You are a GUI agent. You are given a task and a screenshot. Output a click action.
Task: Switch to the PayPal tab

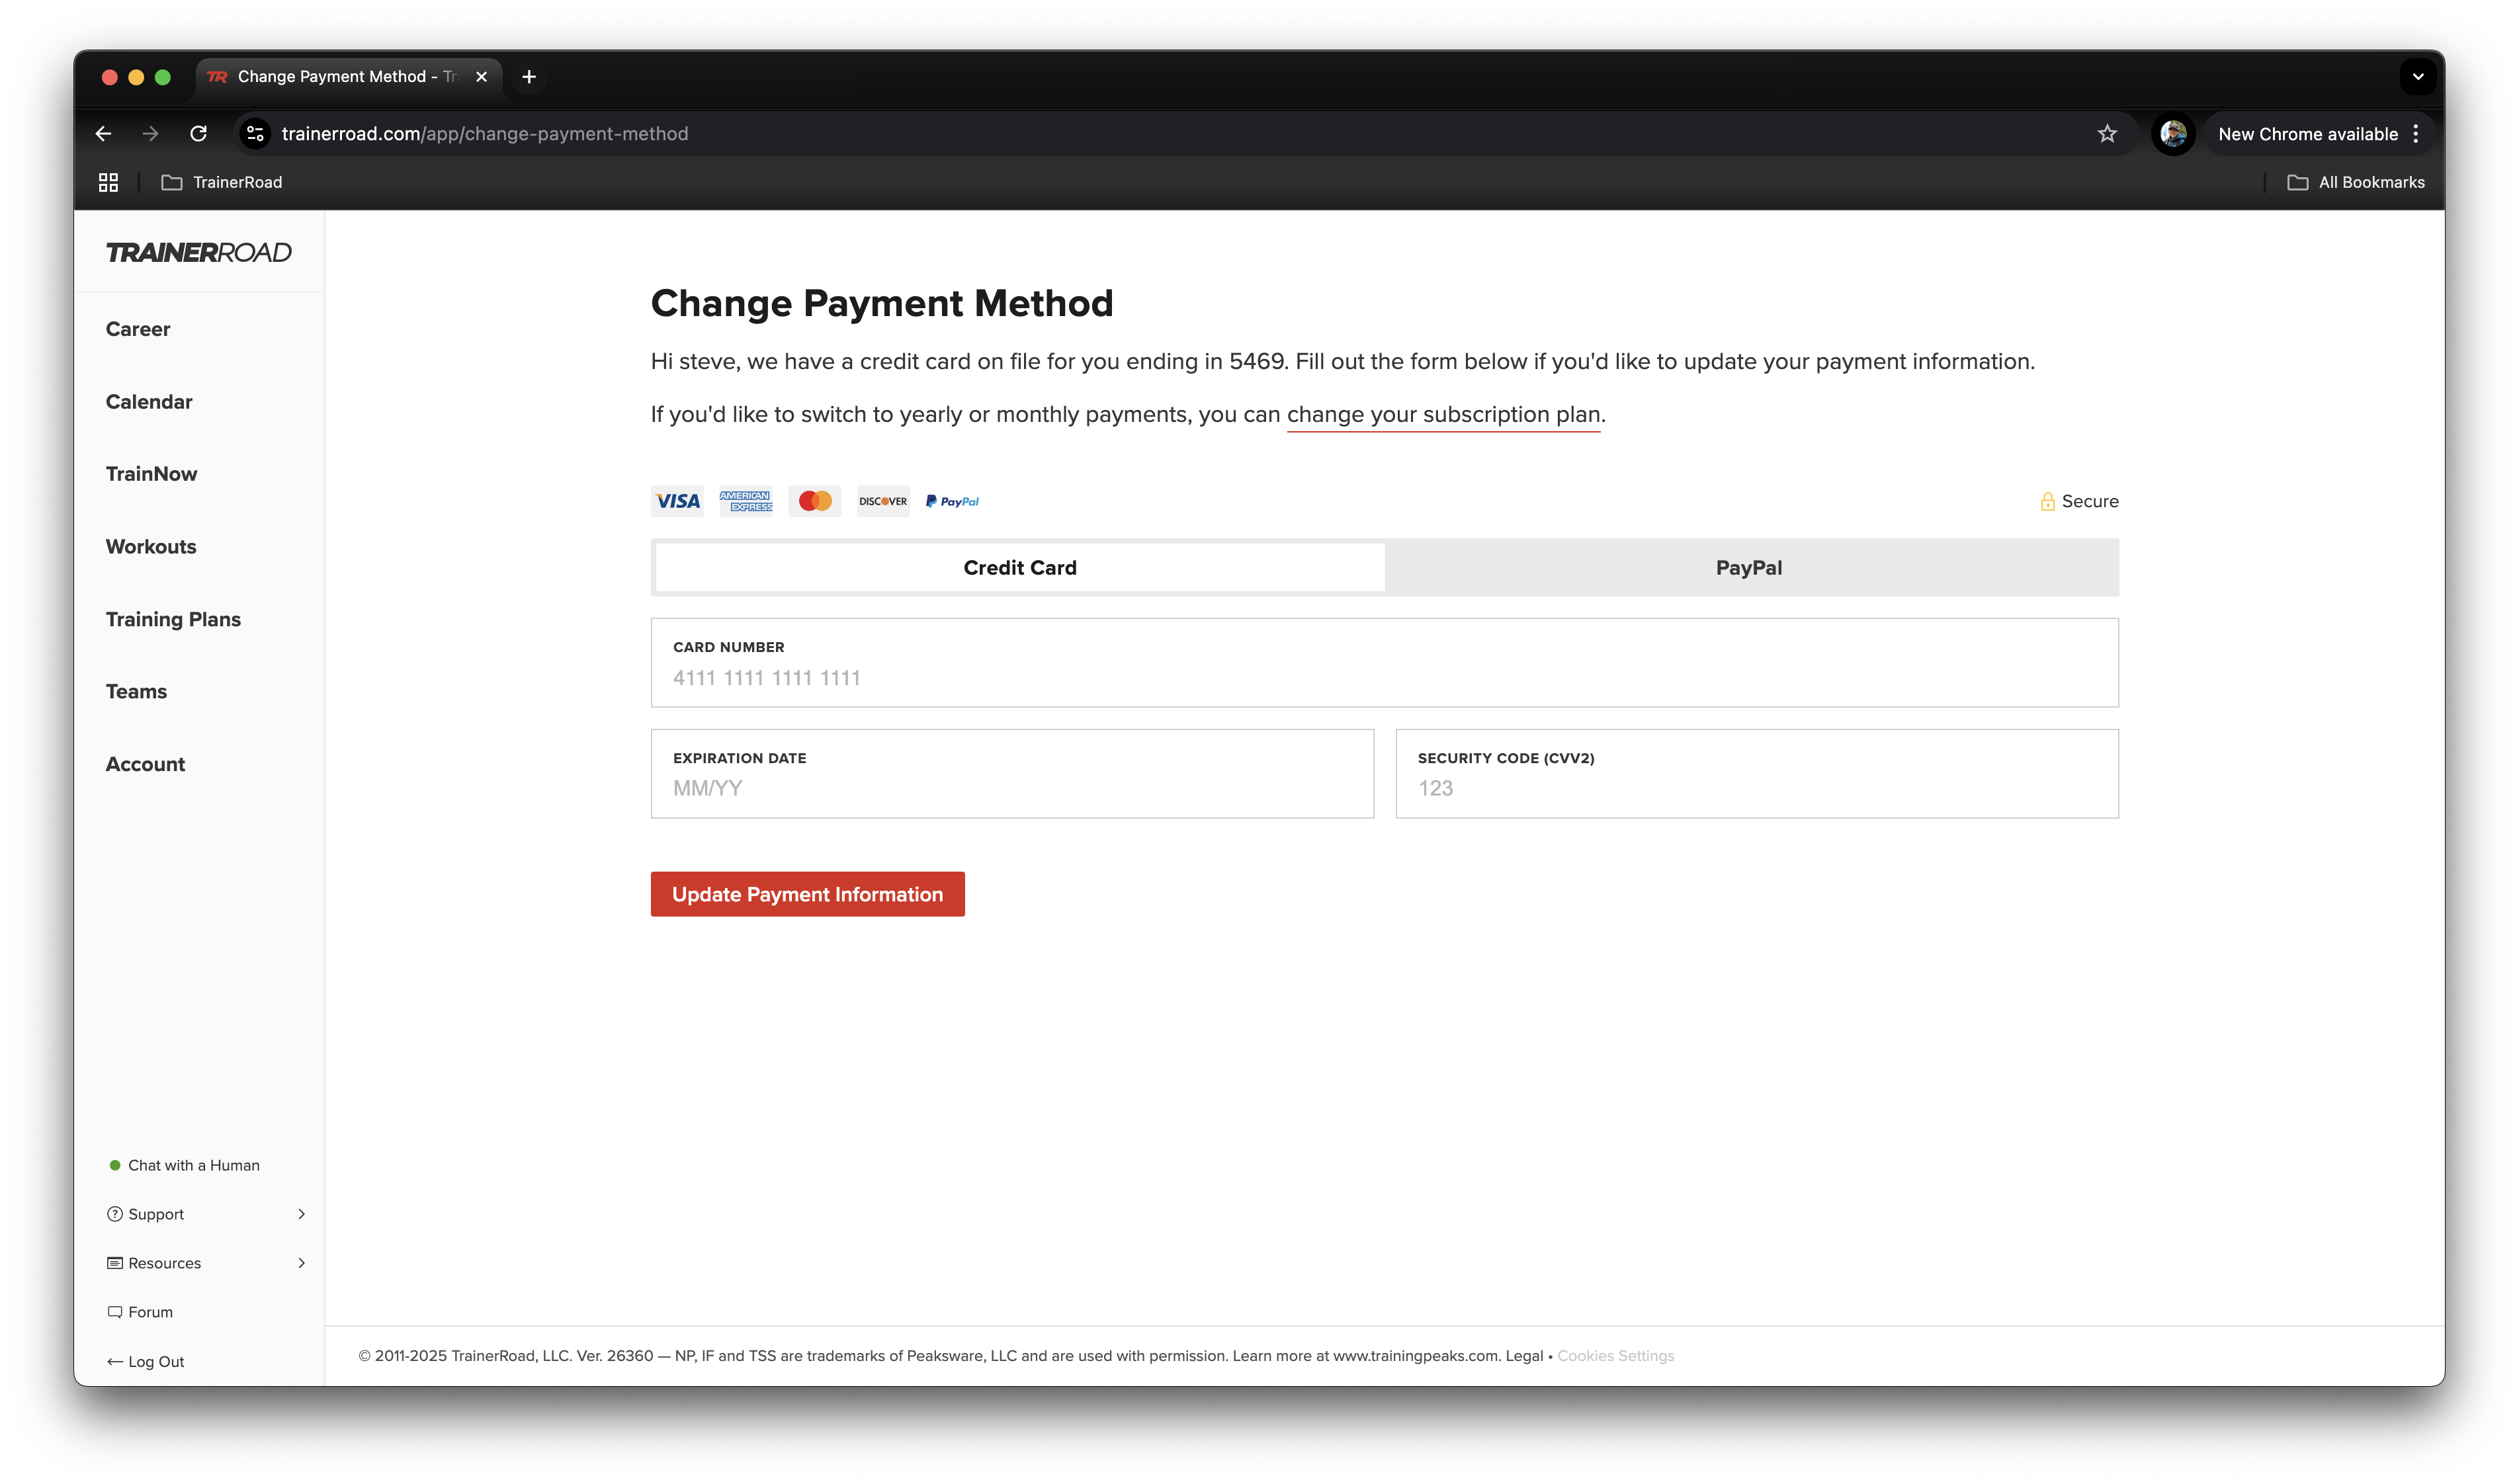coord(1750,568)
